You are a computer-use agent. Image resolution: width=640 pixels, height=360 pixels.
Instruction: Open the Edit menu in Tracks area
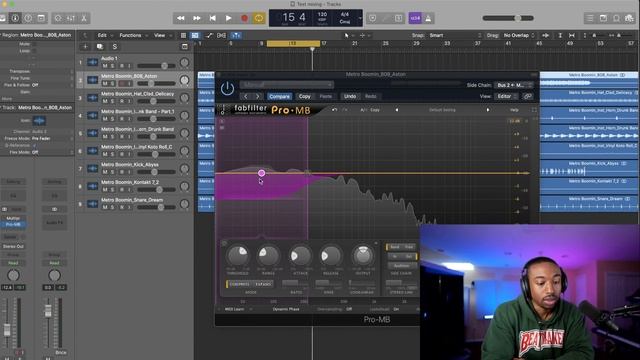click(104, 36)
